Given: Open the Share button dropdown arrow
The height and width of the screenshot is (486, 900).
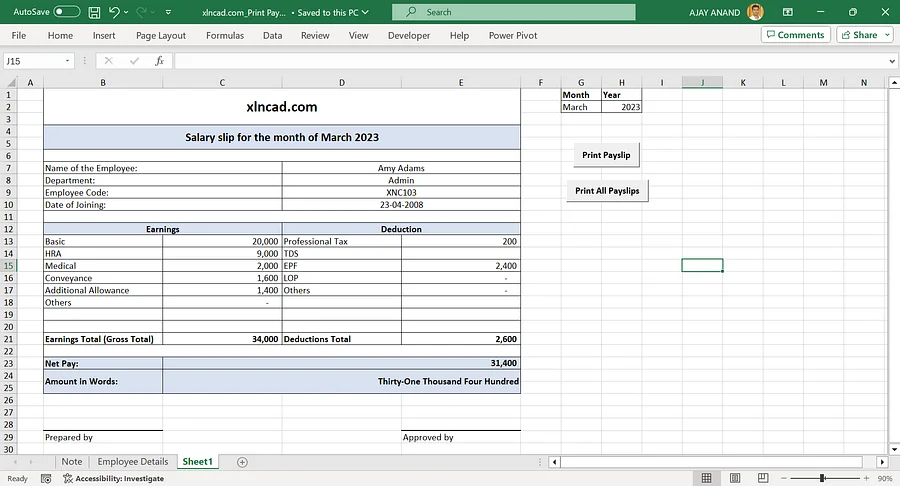Looking at the screenshot, I should (887, 35).
